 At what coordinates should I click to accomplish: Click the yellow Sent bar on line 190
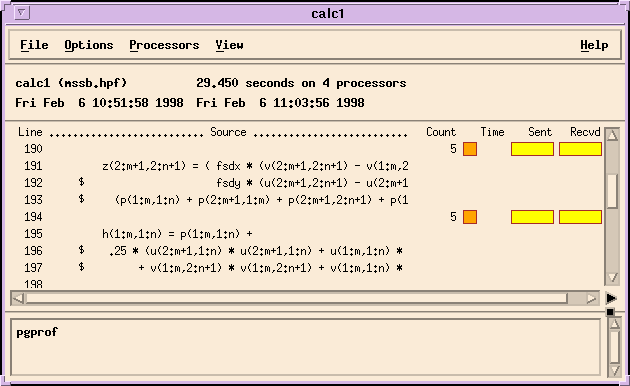[532, 149]
